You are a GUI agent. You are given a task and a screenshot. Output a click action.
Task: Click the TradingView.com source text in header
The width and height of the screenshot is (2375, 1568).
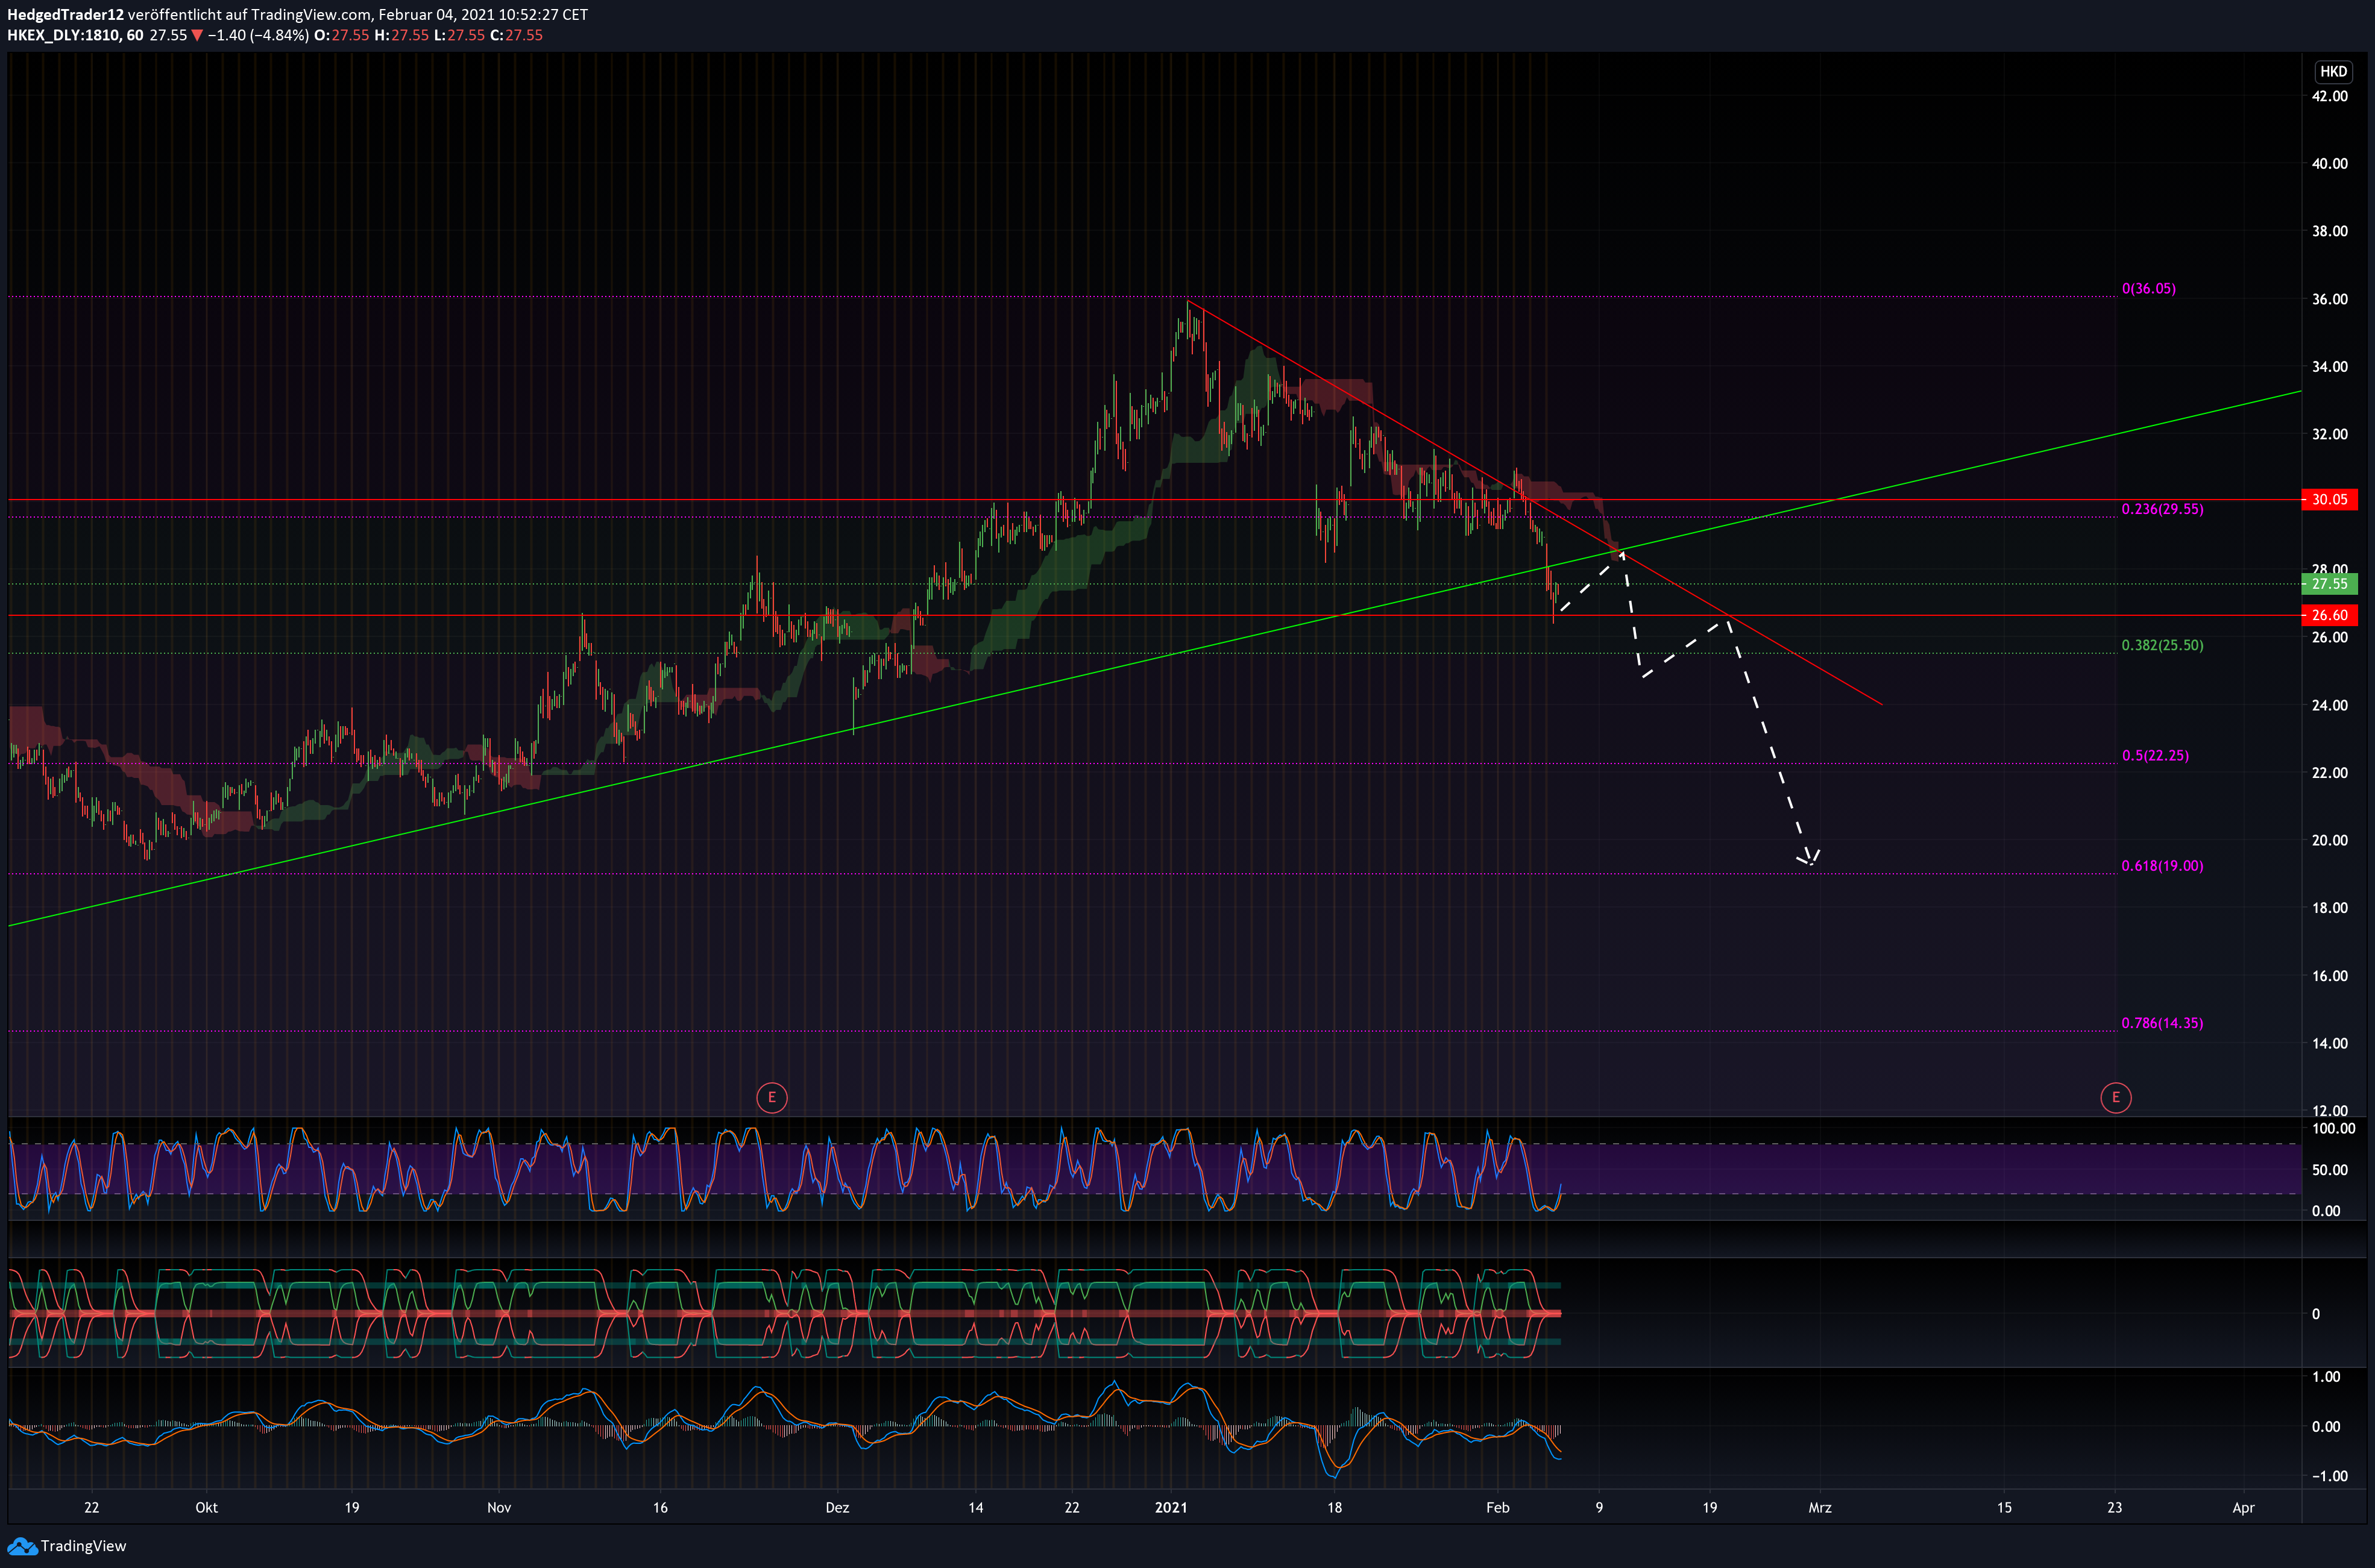pyautogui.click(x=310, y=14)
